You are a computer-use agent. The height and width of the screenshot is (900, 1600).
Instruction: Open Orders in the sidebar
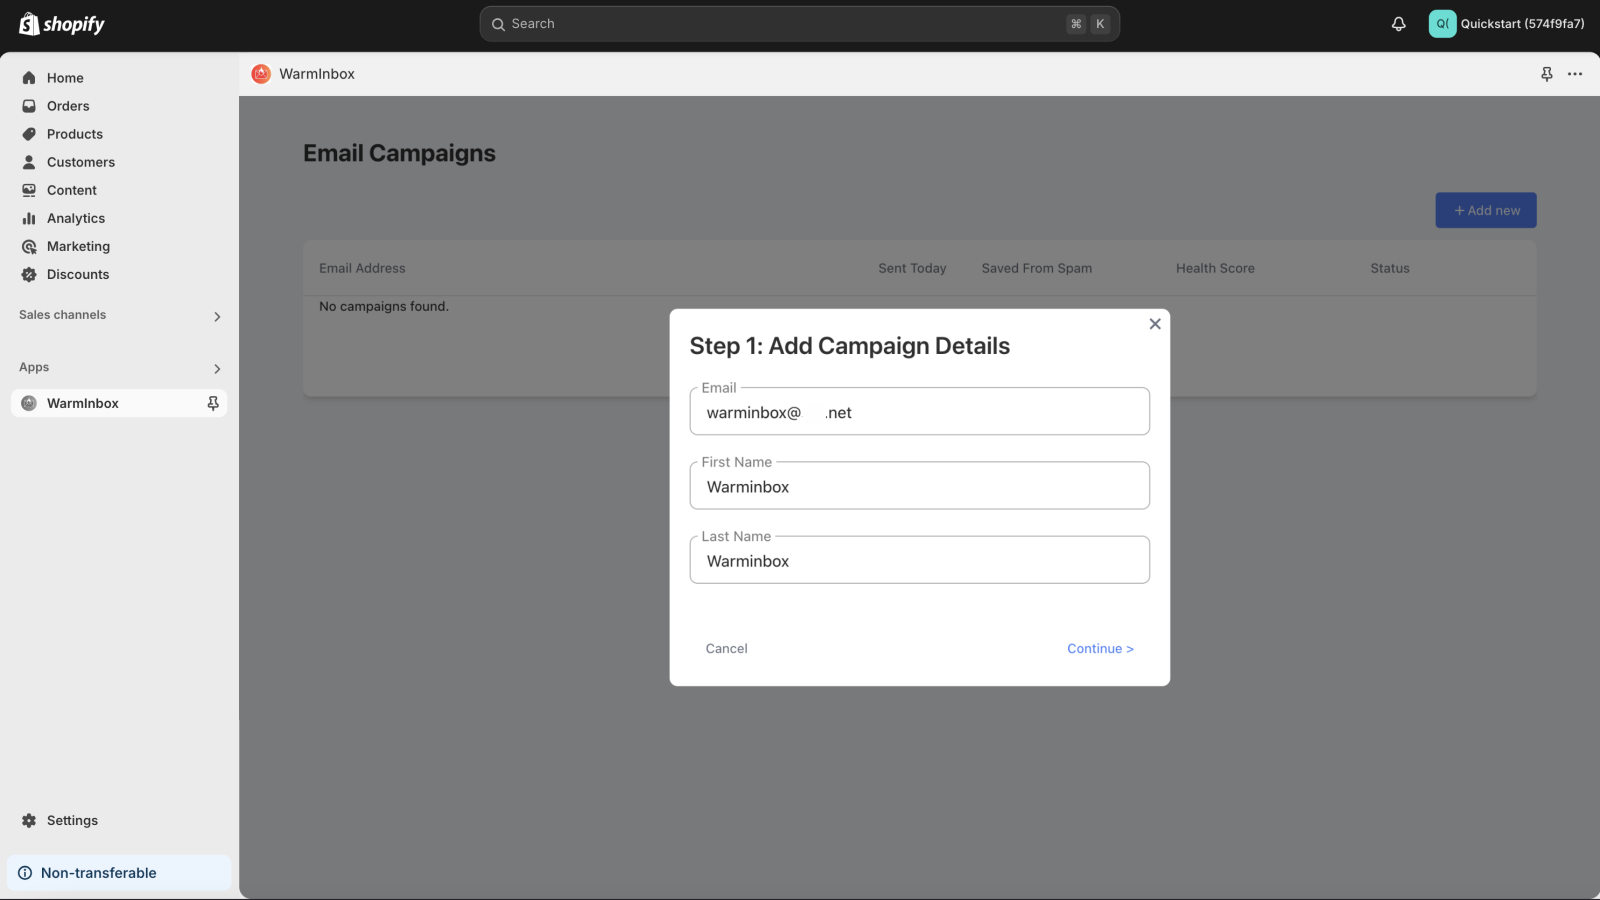click(x=68, y=105)
